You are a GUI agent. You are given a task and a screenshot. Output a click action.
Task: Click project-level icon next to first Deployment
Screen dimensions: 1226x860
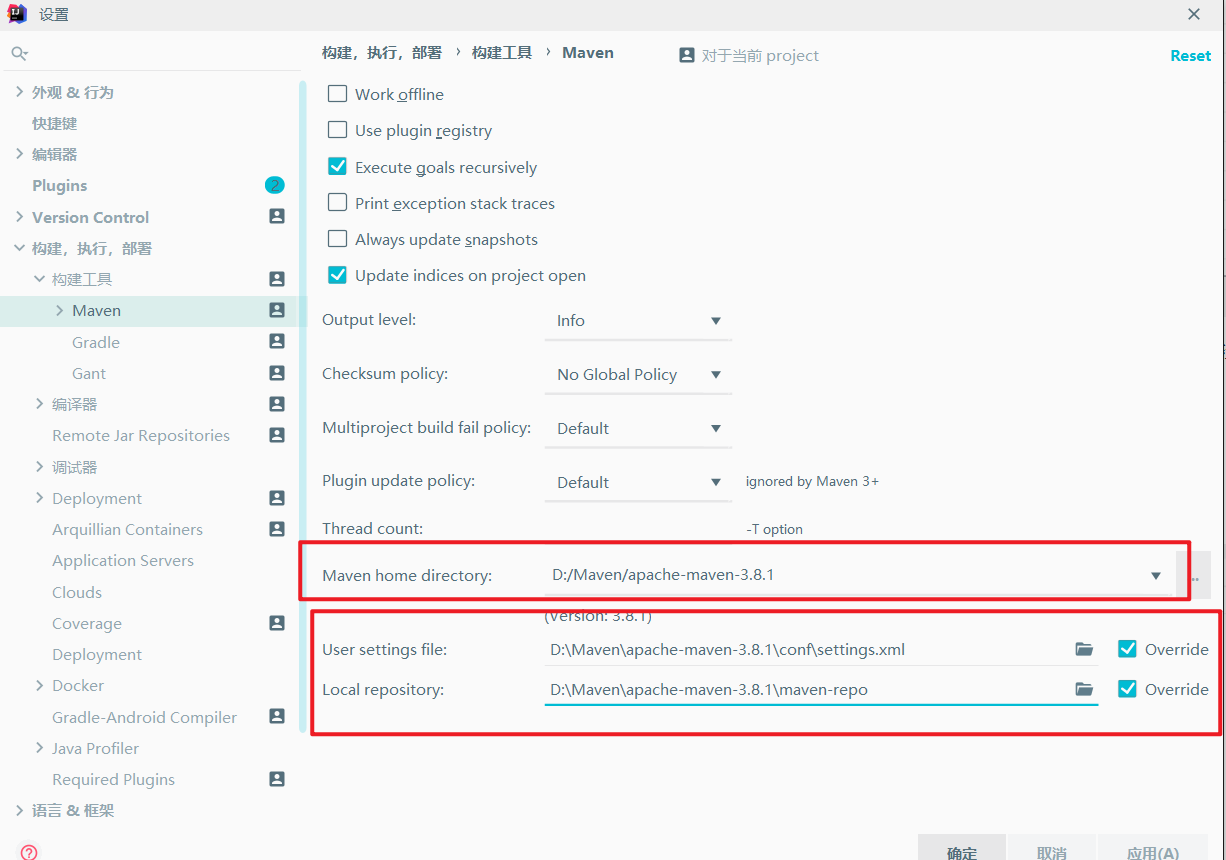coord(277,498)
